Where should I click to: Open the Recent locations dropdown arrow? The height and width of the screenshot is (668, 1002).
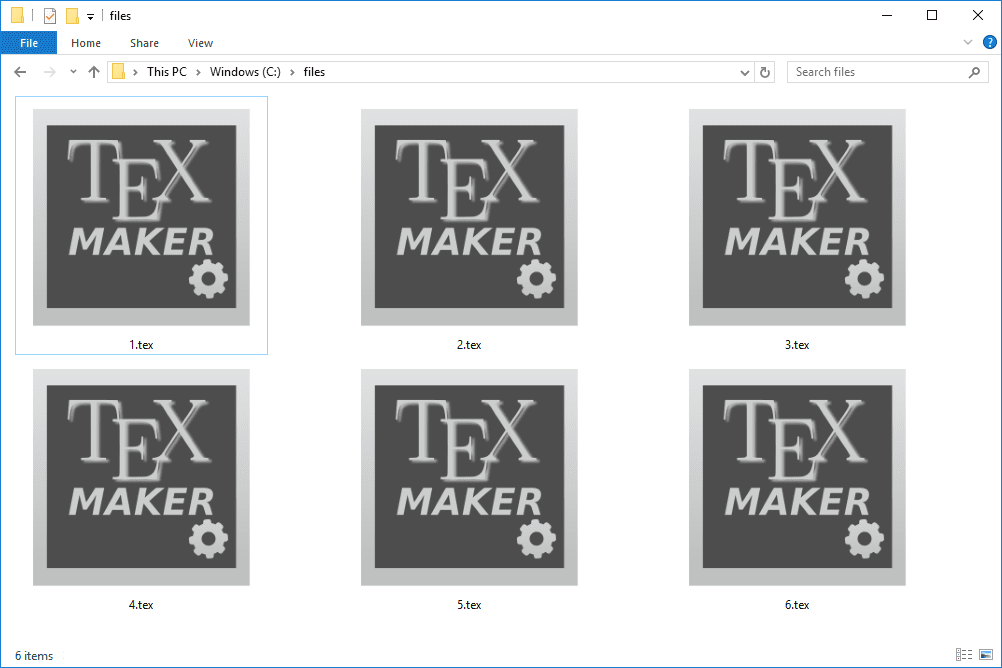point(73,72)
